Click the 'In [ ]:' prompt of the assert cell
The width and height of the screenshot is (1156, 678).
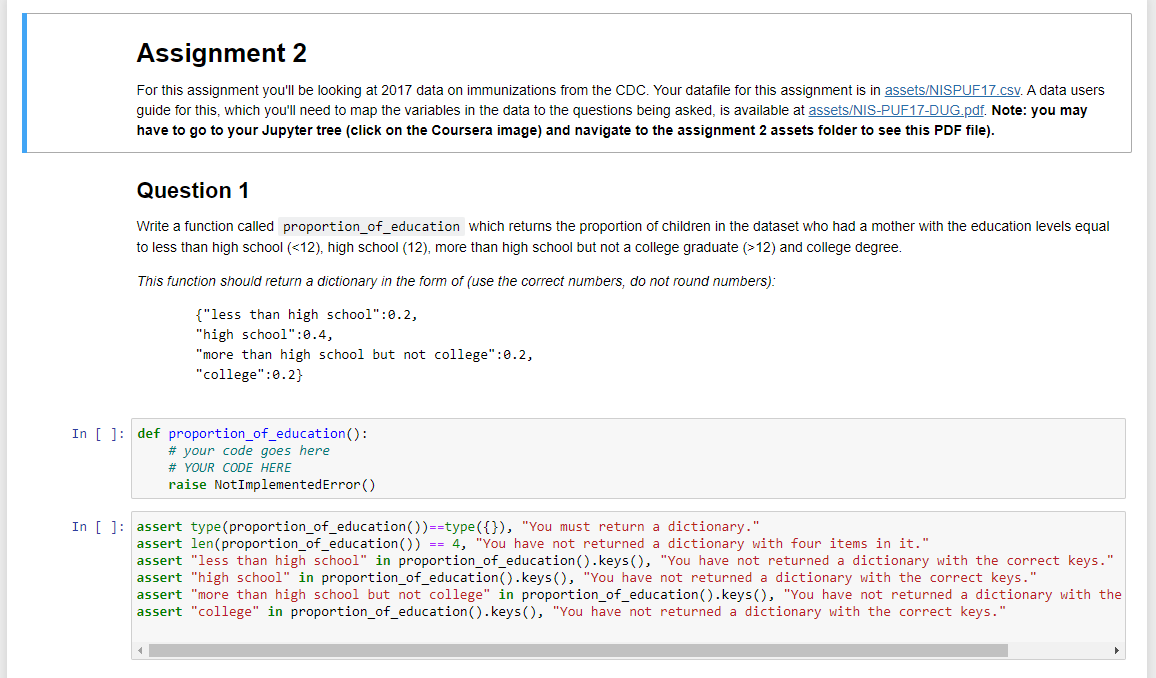point(98,526)
